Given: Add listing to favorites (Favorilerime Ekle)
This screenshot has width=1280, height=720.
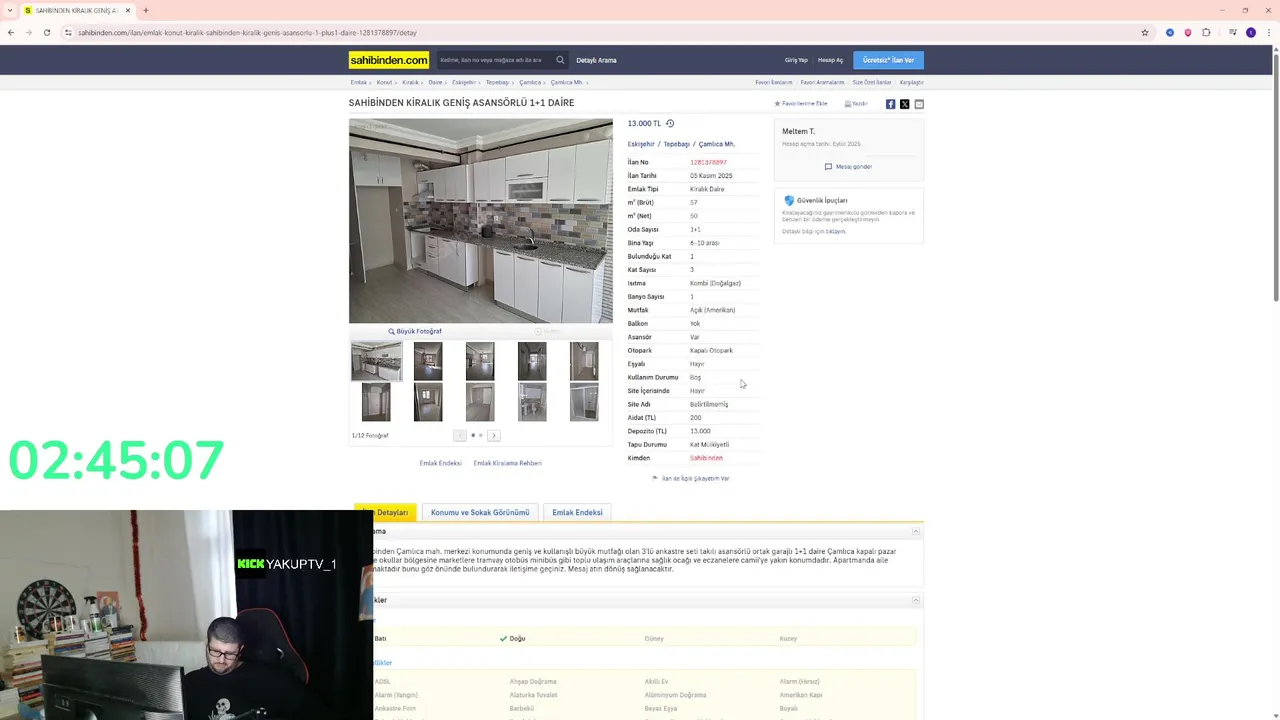Looking at the screenshot, I should (801, 104).
